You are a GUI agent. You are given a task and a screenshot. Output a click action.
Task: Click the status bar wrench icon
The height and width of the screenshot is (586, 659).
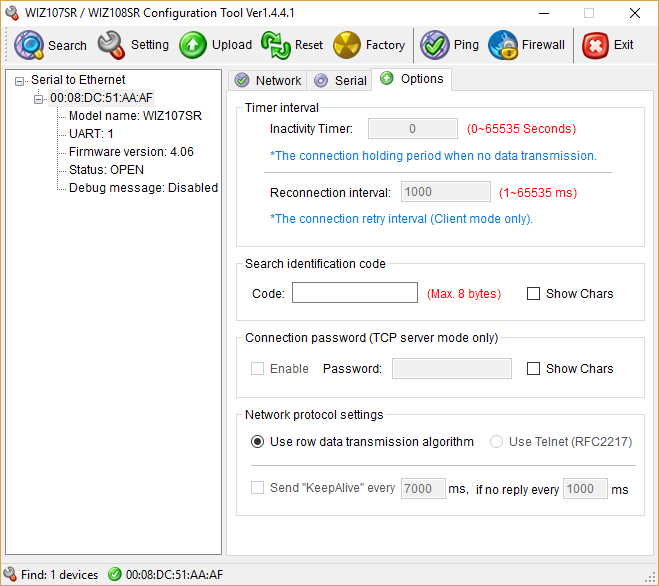[x=9, y=574]
